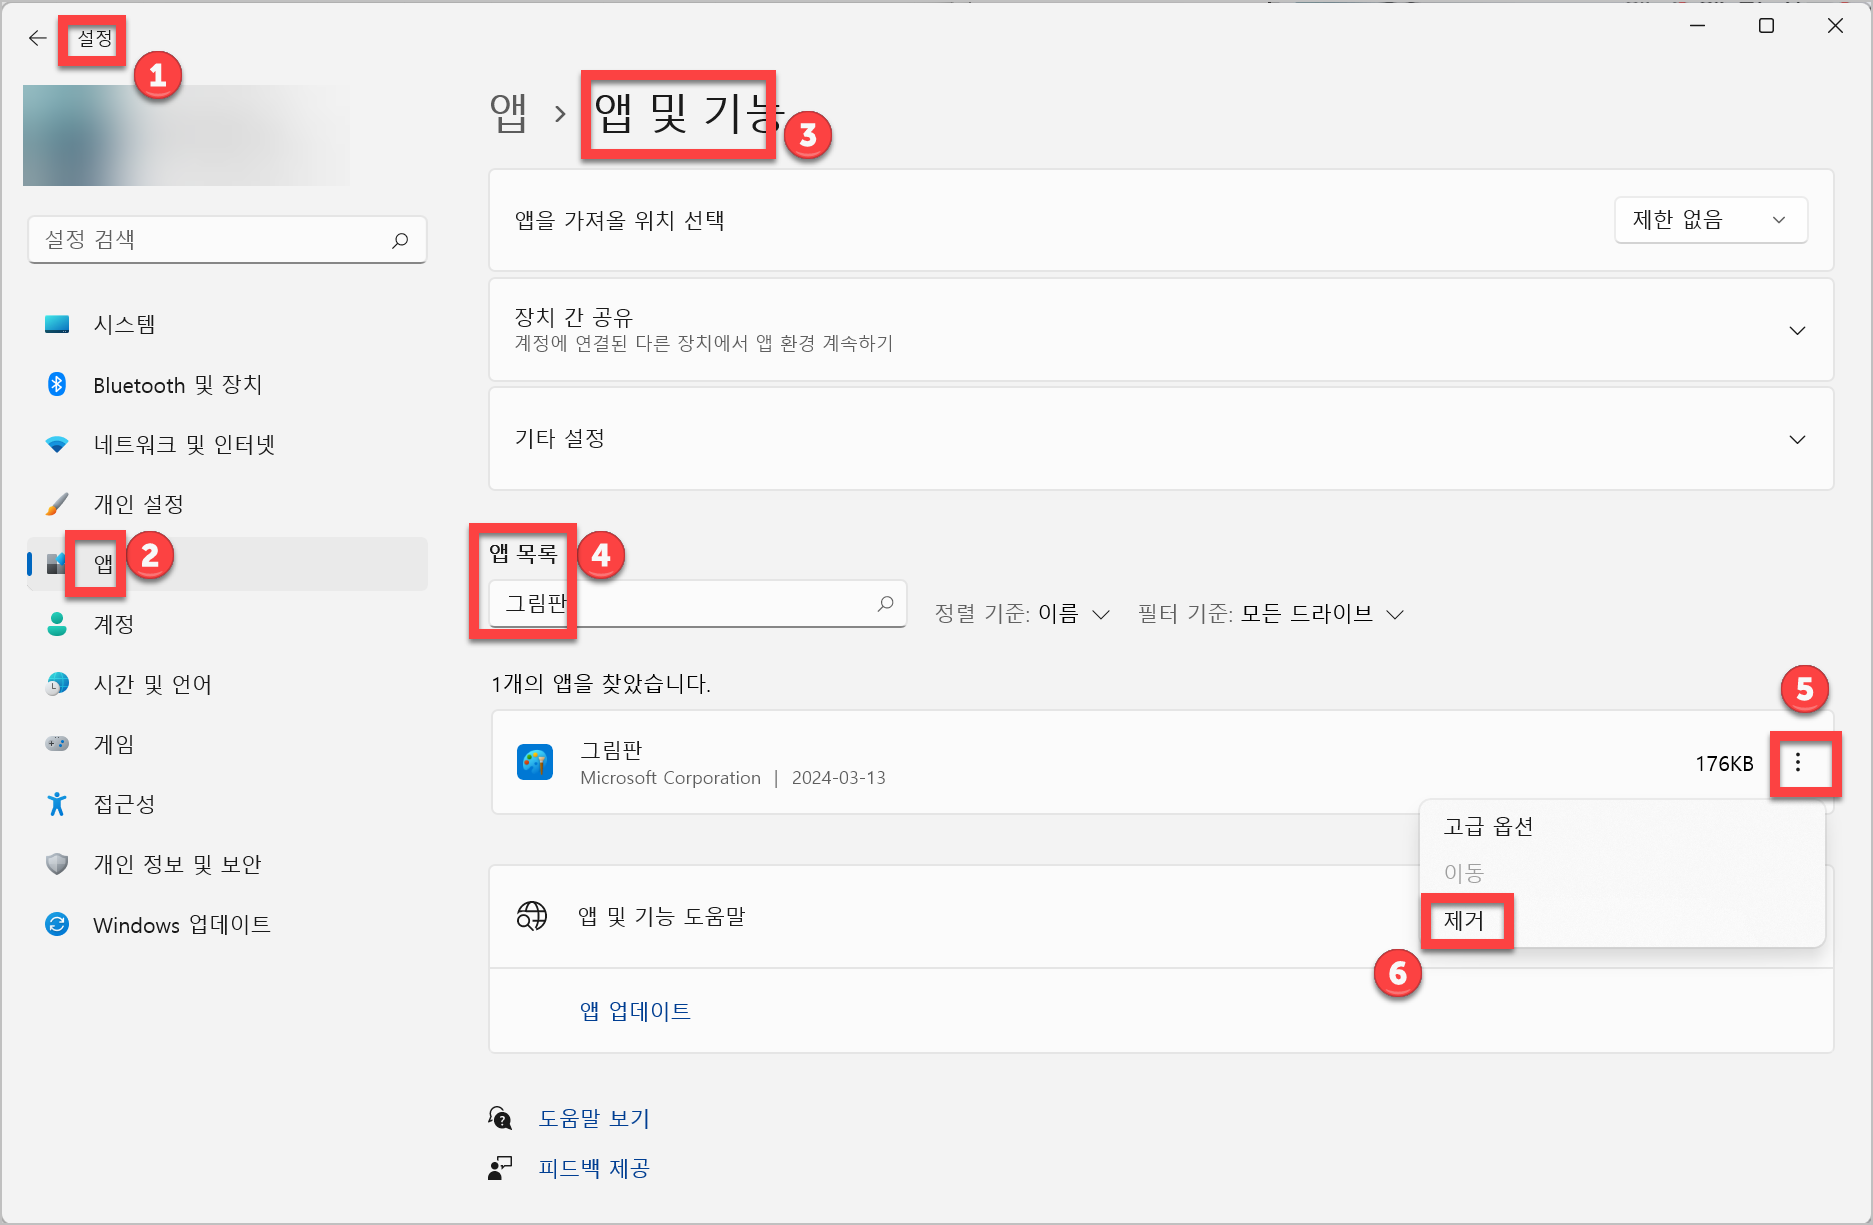Click the help chat bubble icon beside 도움말 보기
This screenshot has width=1873, height=1225.
pyautogui.click(x=500, y=1118)
